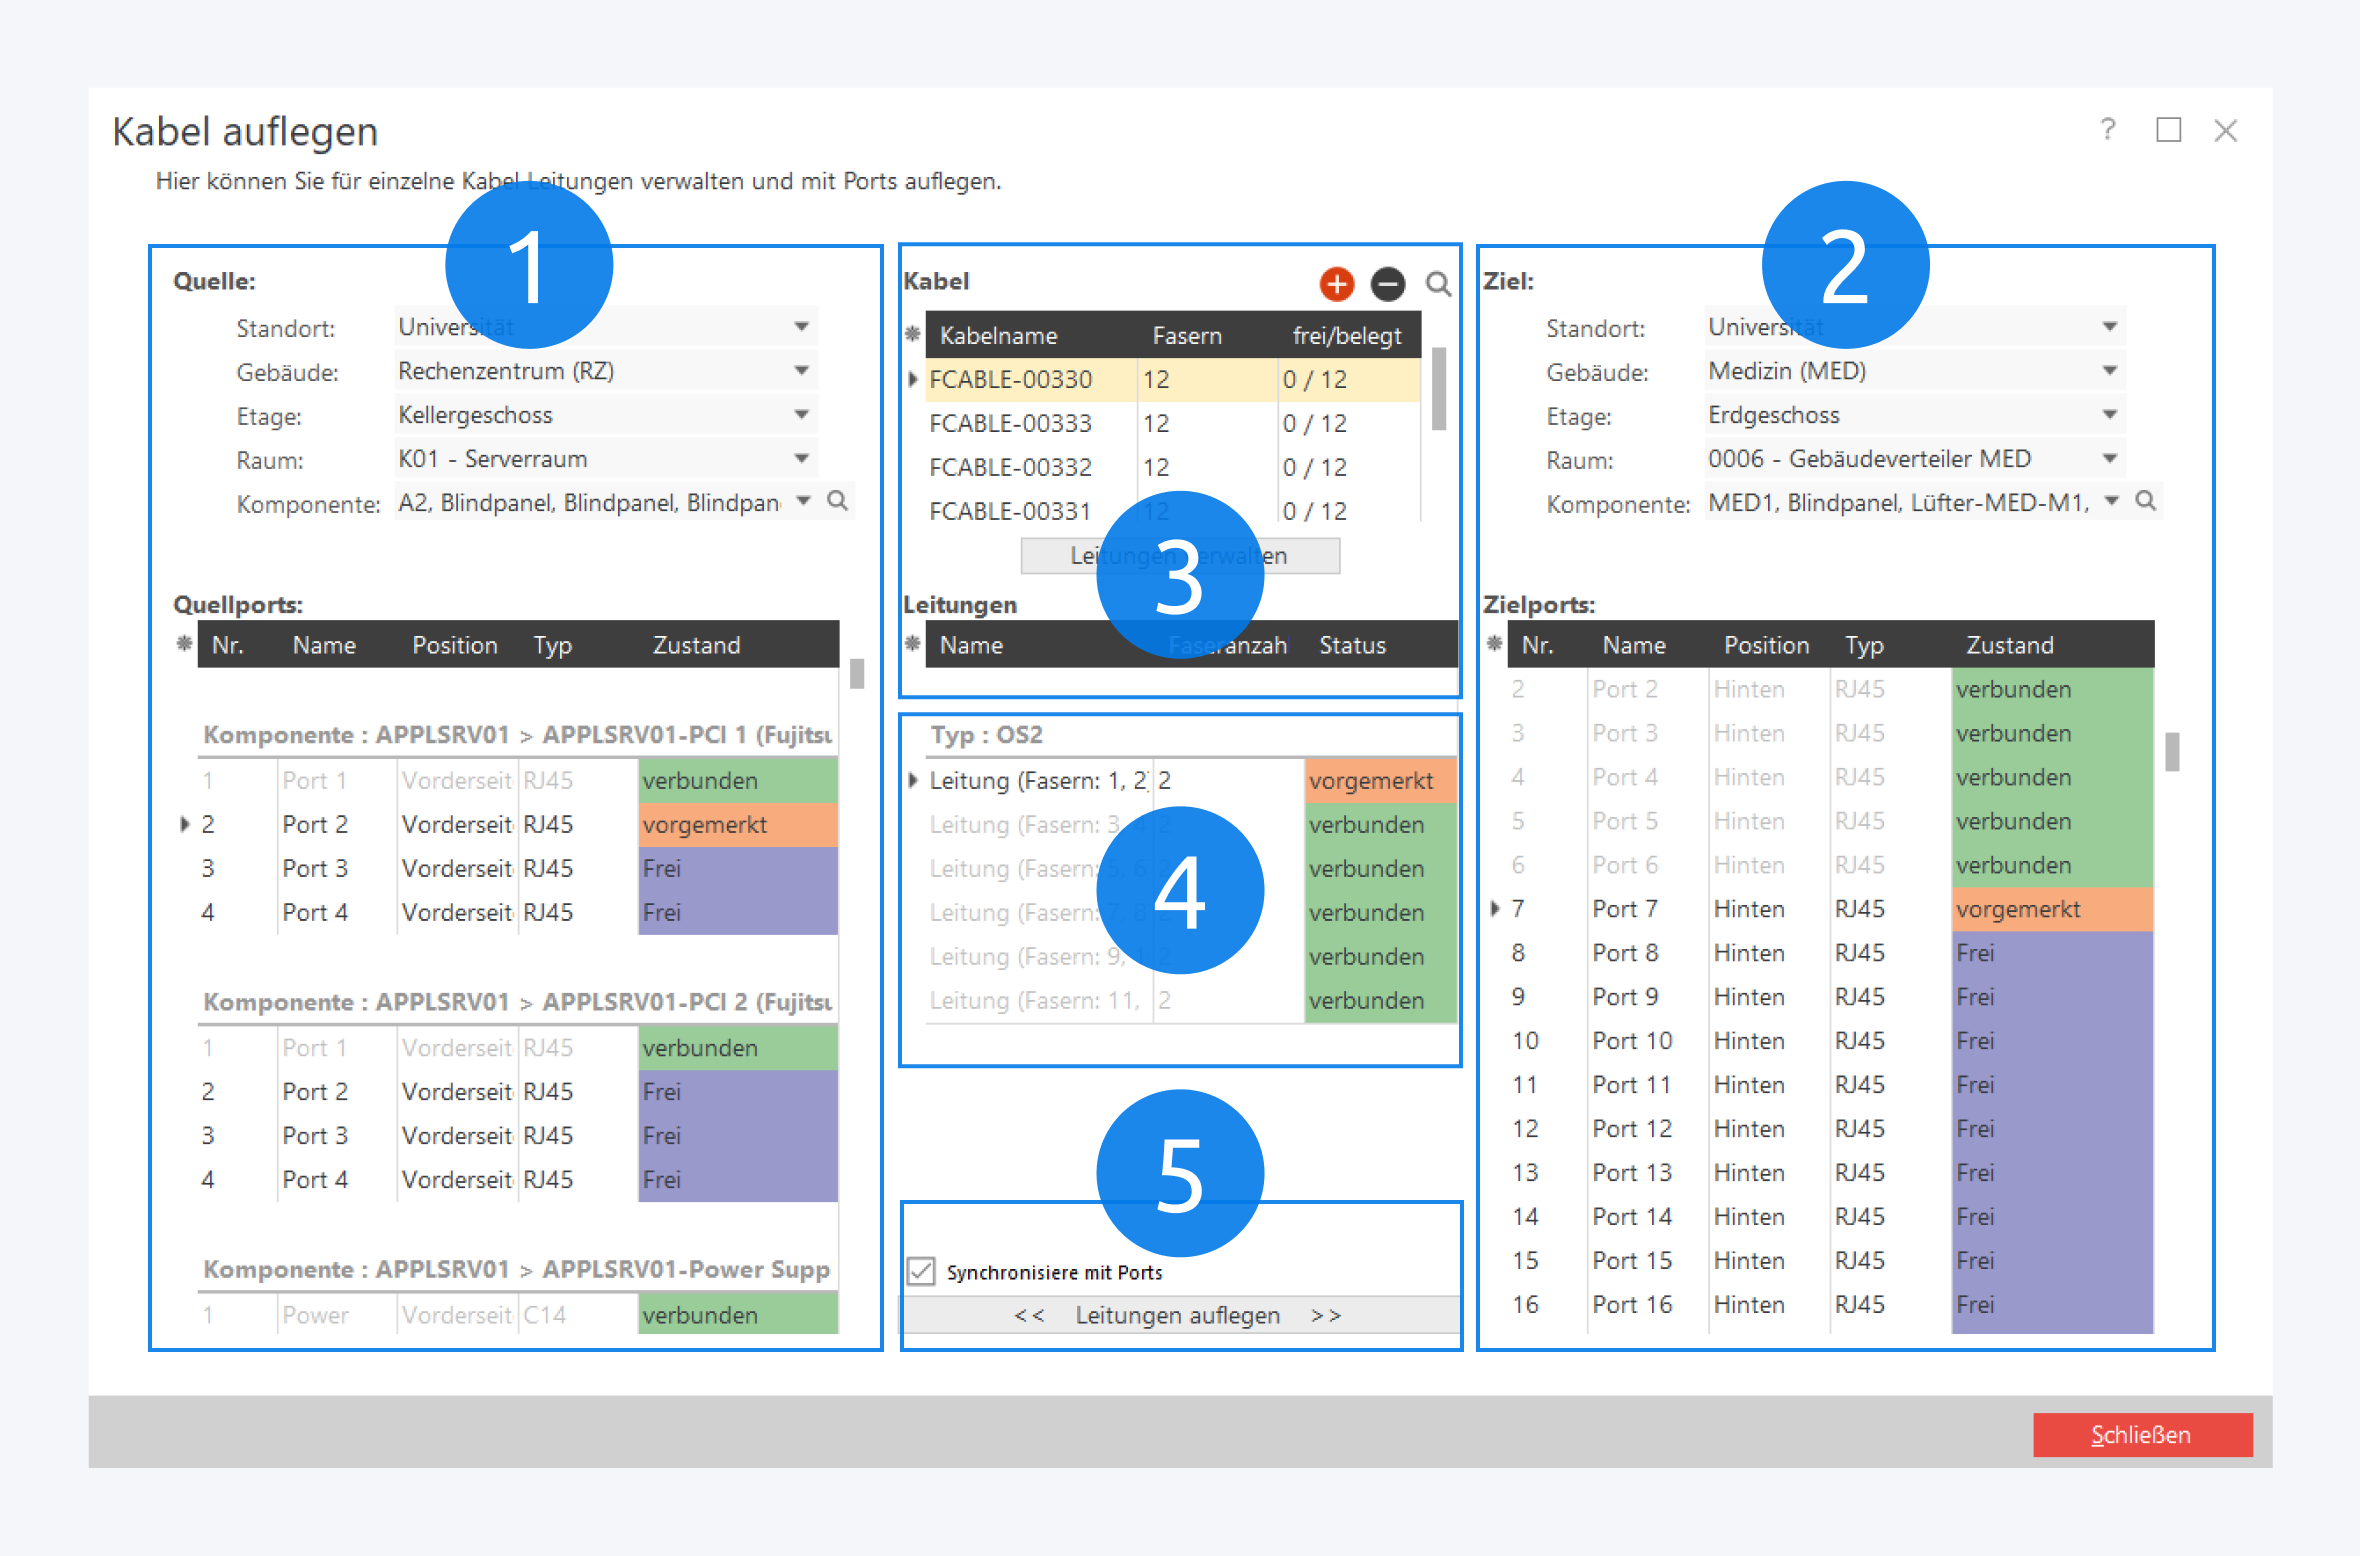Open the Ziel Etage dropdown
Image resolution: width=2360 pixels, height=1556 pixels.
(2109, 415)
